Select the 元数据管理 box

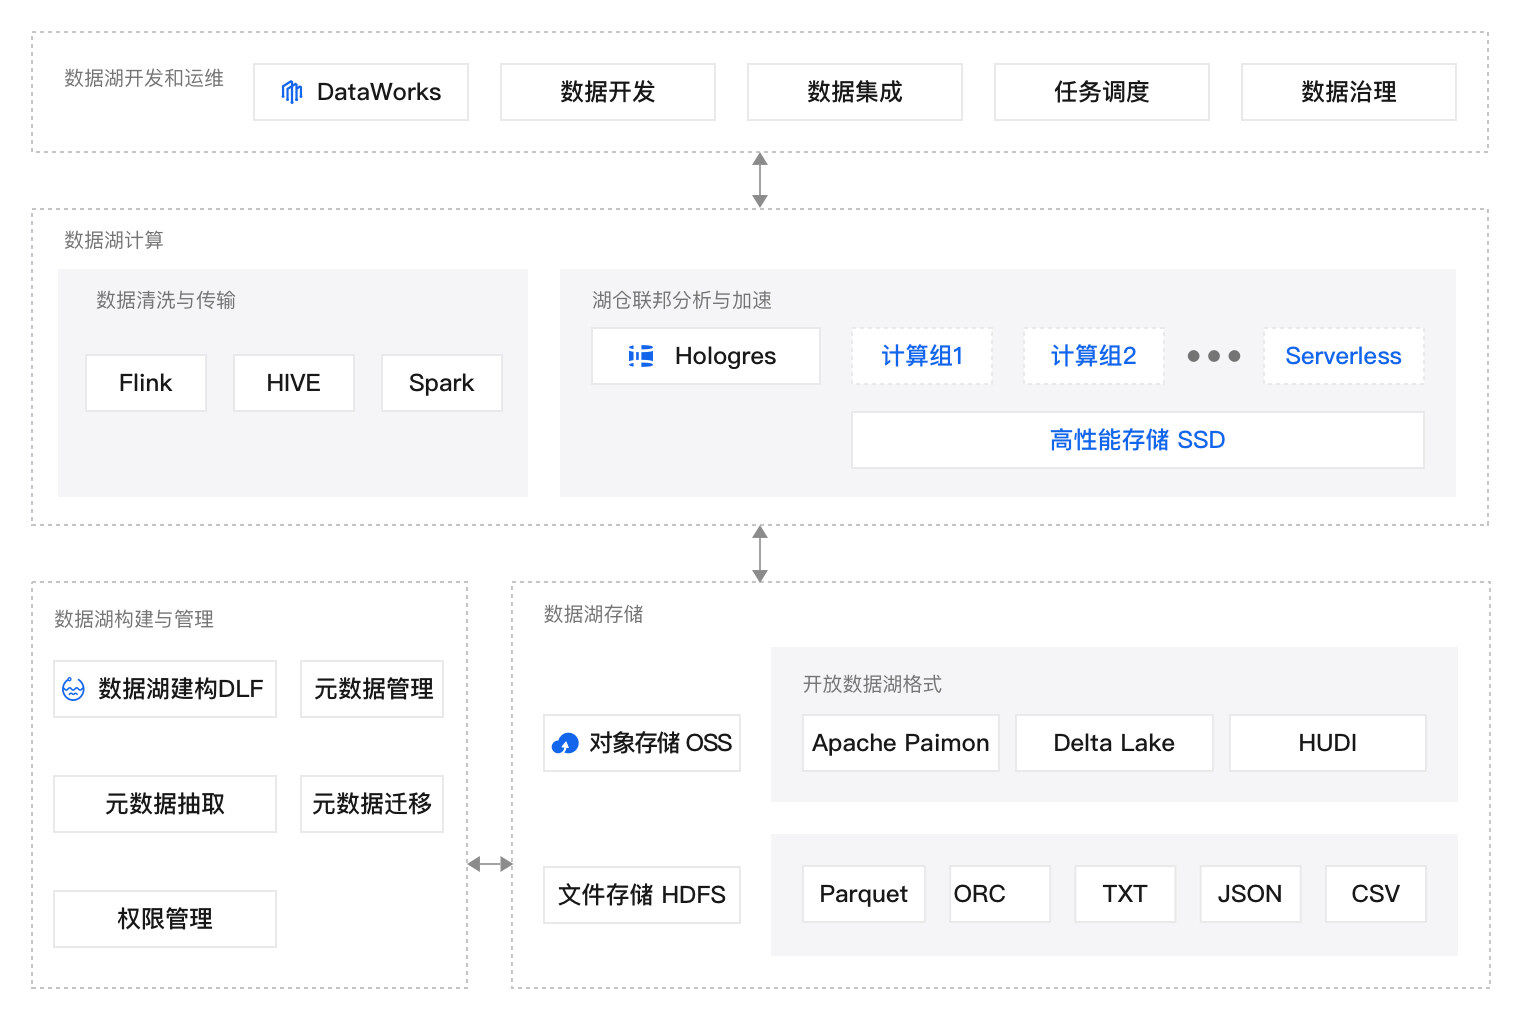click(x=372, y=689)
